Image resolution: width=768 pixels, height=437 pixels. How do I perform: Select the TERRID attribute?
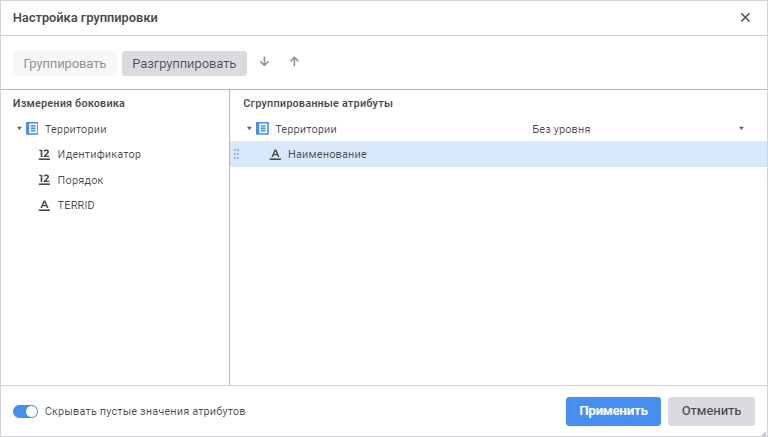(x=76, y=205)
